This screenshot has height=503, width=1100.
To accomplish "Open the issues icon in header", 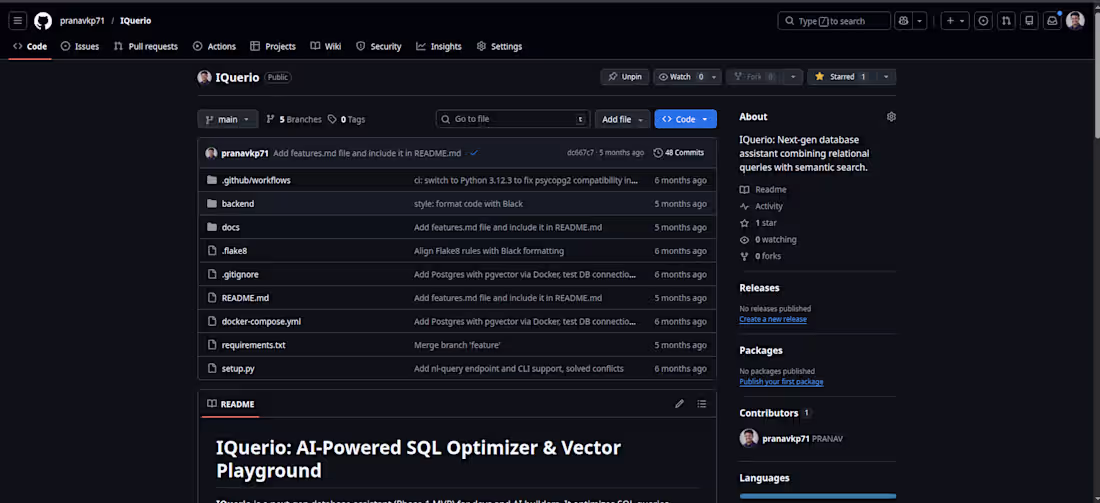I will 984,21.
